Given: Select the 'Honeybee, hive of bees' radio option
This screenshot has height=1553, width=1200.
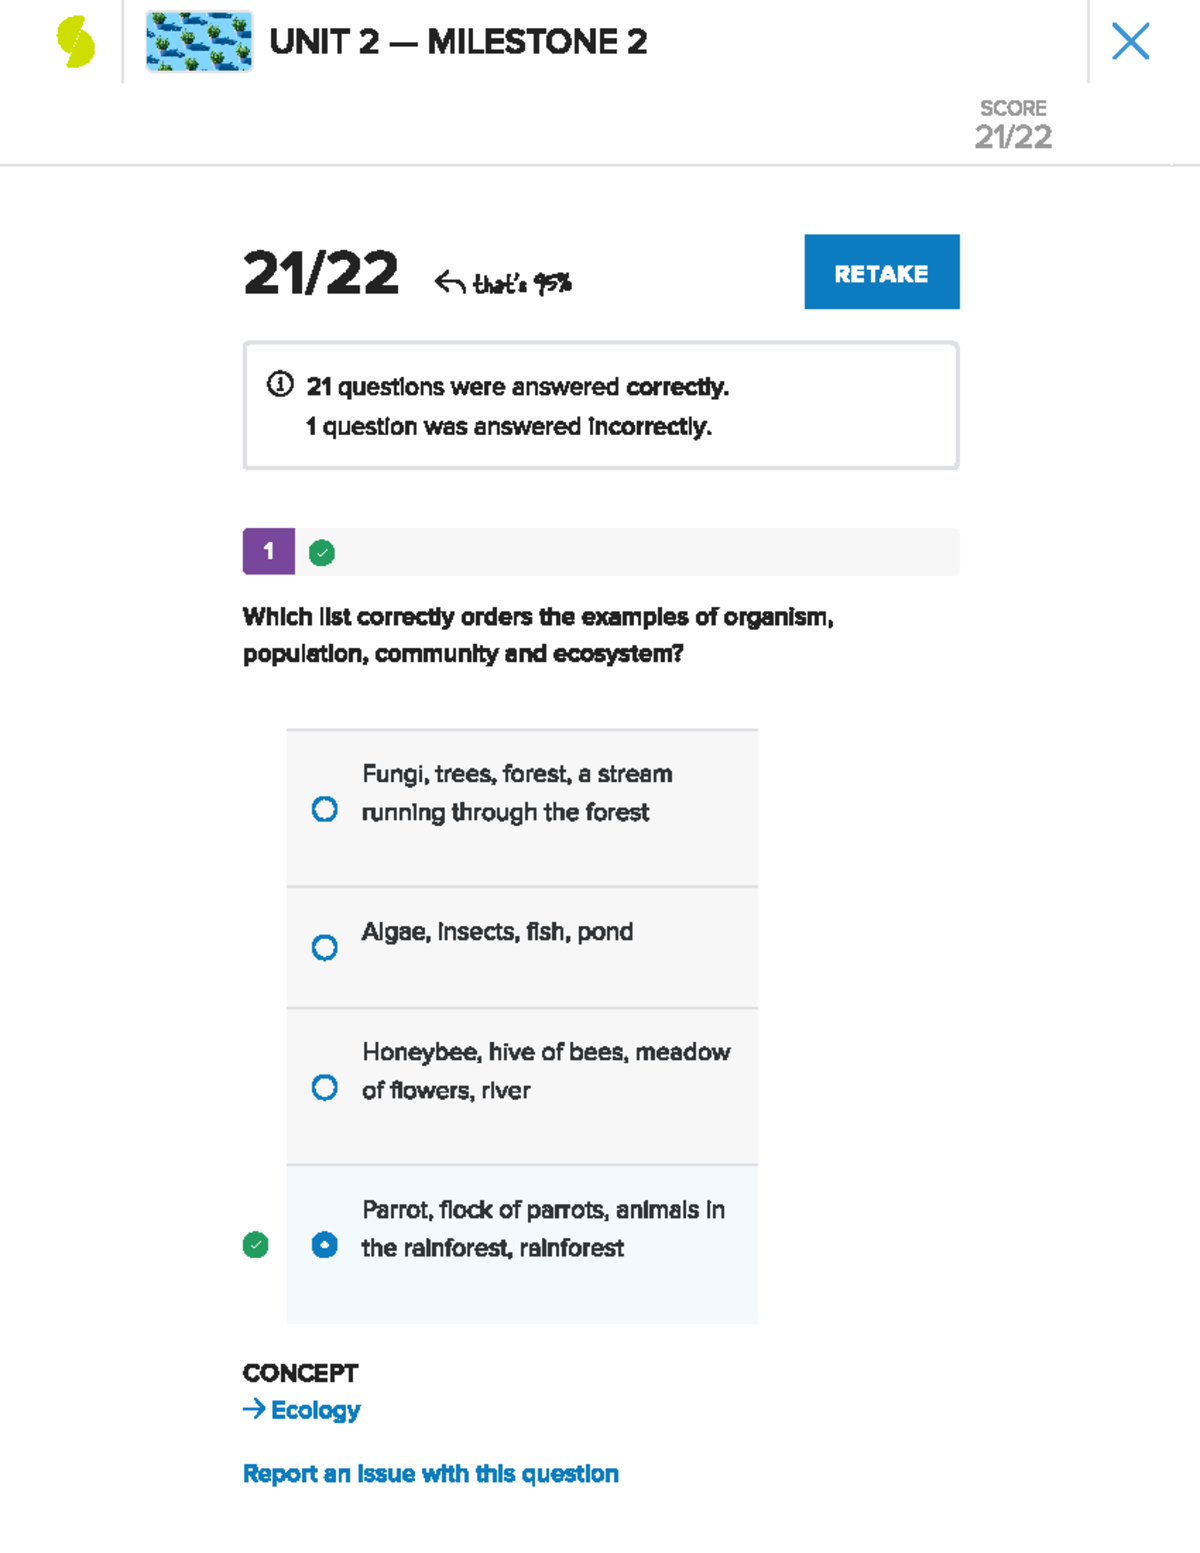Looking at the screenshot, I should coord(324,1087).
